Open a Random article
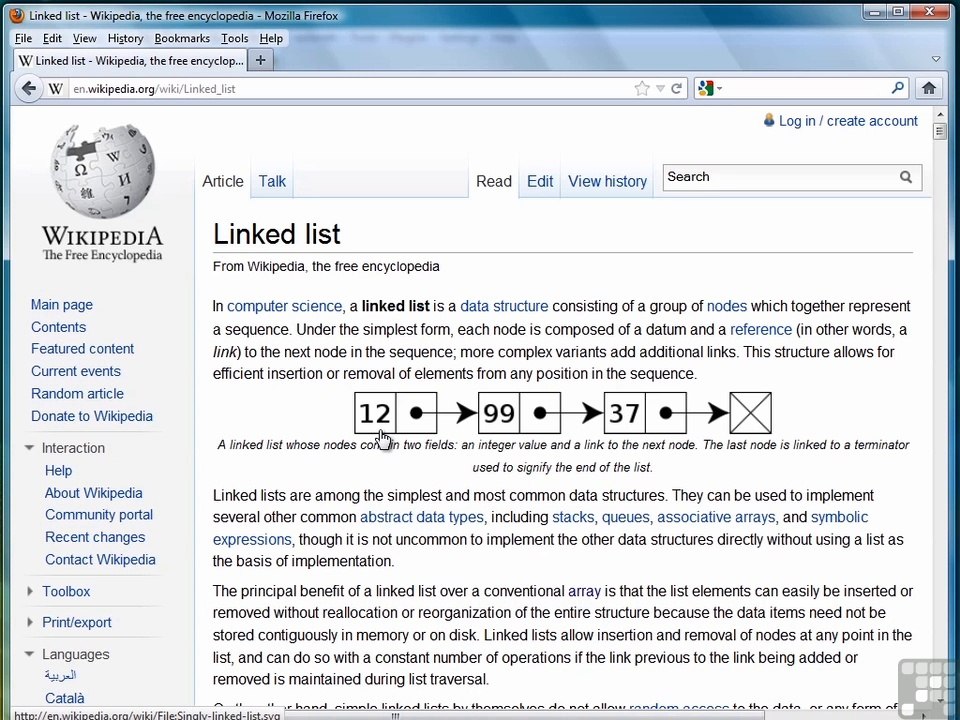This screenshot has width=960, height=720. click(77, 393)
